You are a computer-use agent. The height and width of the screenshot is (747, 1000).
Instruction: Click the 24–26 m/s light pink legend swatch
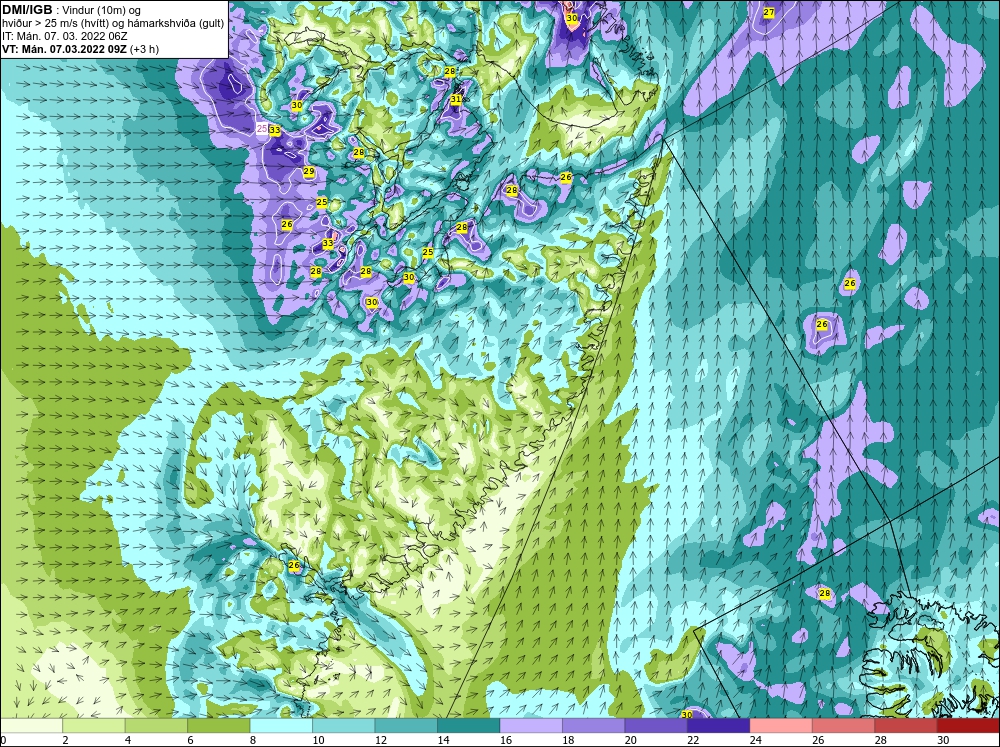coord(781,726)
